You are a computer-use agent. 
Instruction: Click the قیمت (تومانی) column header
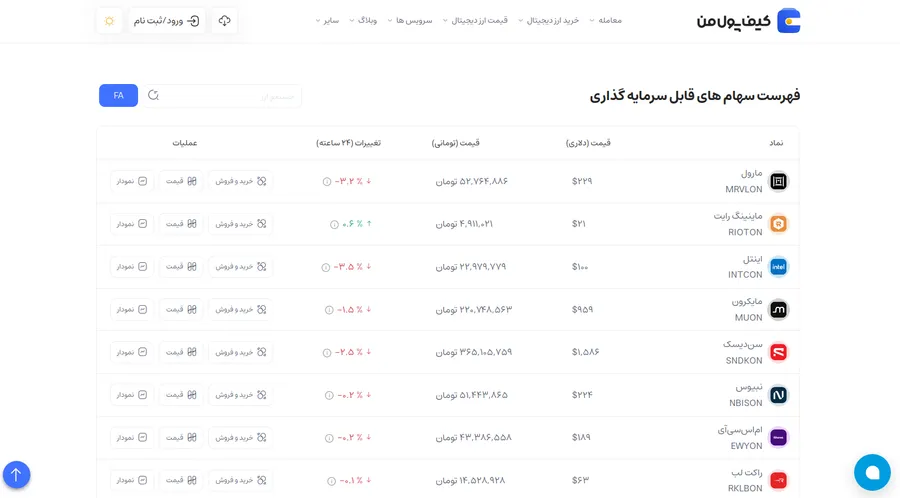[x=456, y=143]
